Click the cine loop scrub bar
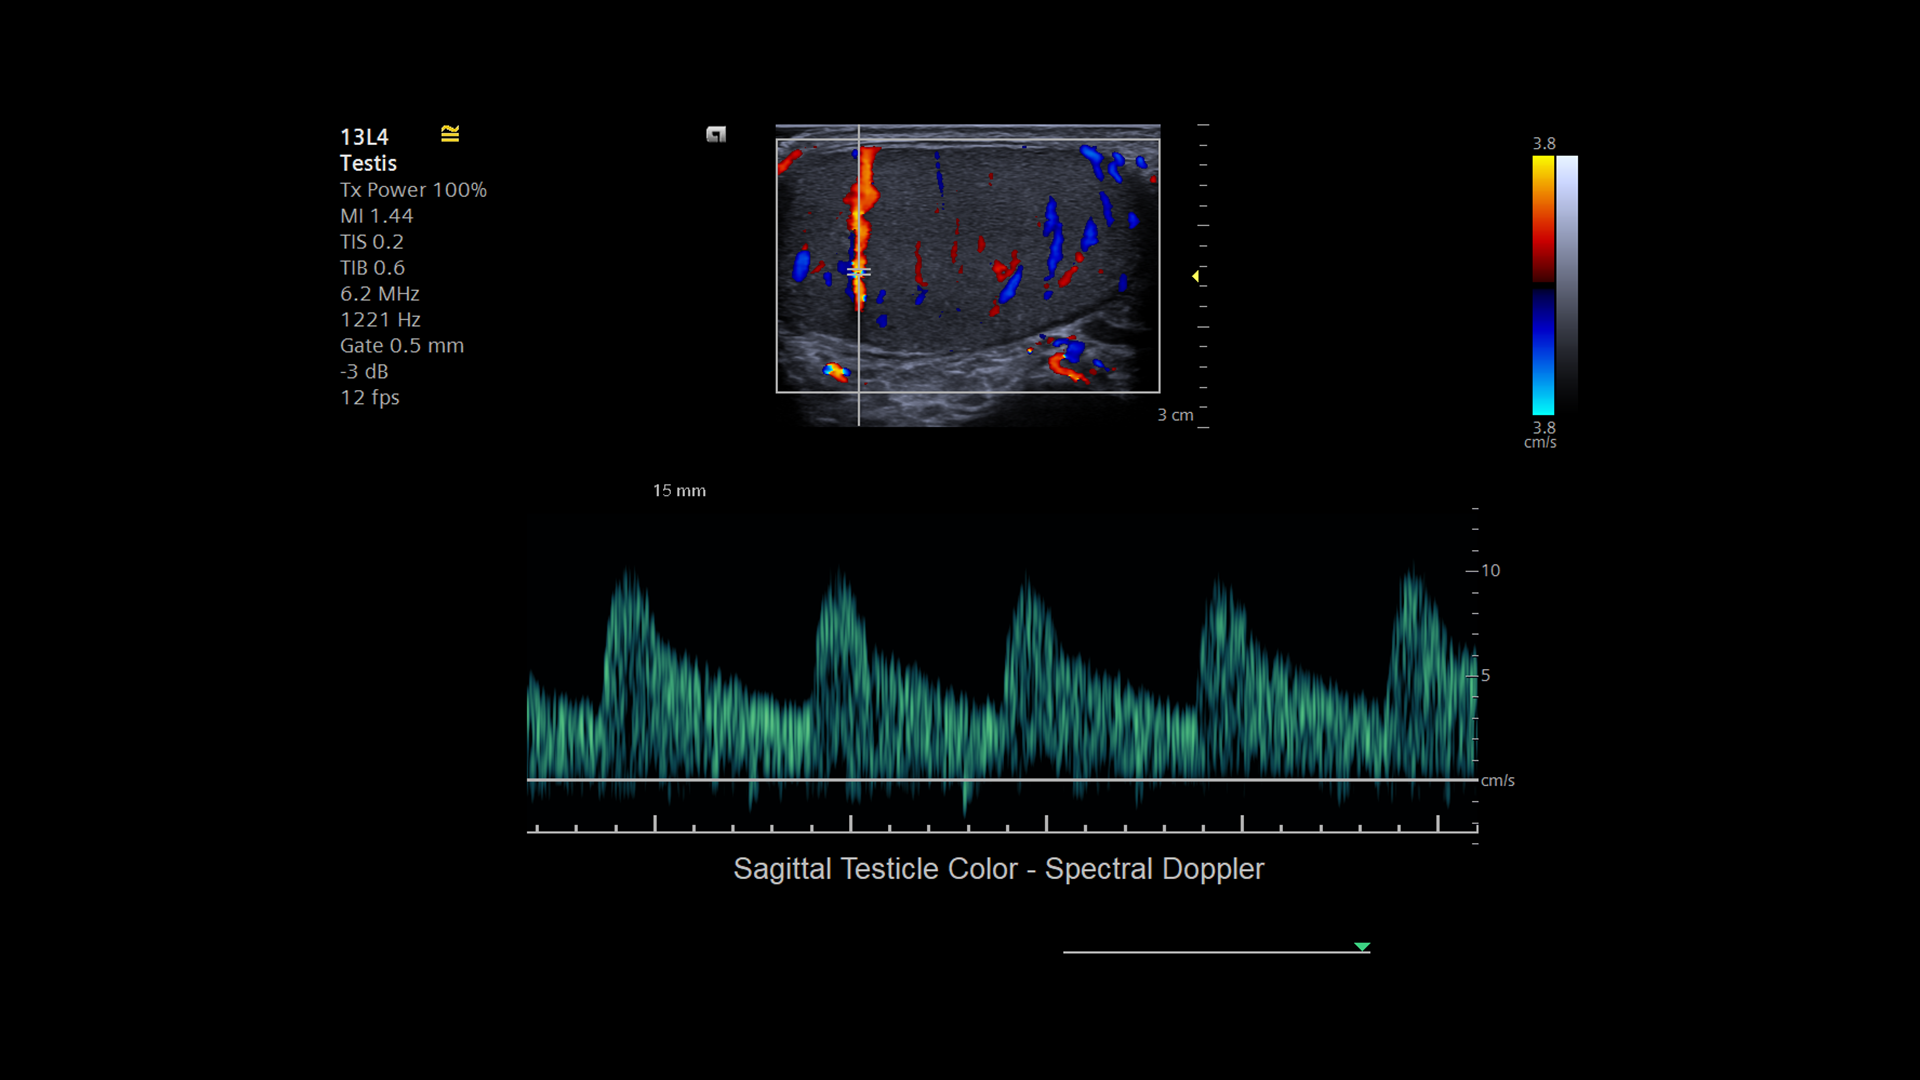 pyautogui.click(x=1215, y=952)
